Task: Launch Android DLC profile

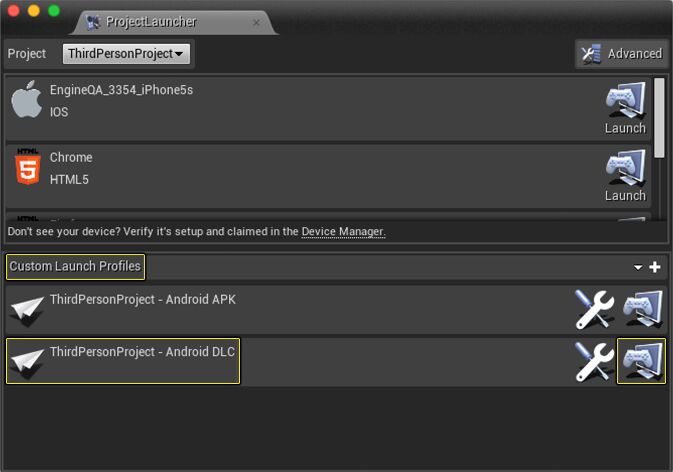Action: point(642,361)
